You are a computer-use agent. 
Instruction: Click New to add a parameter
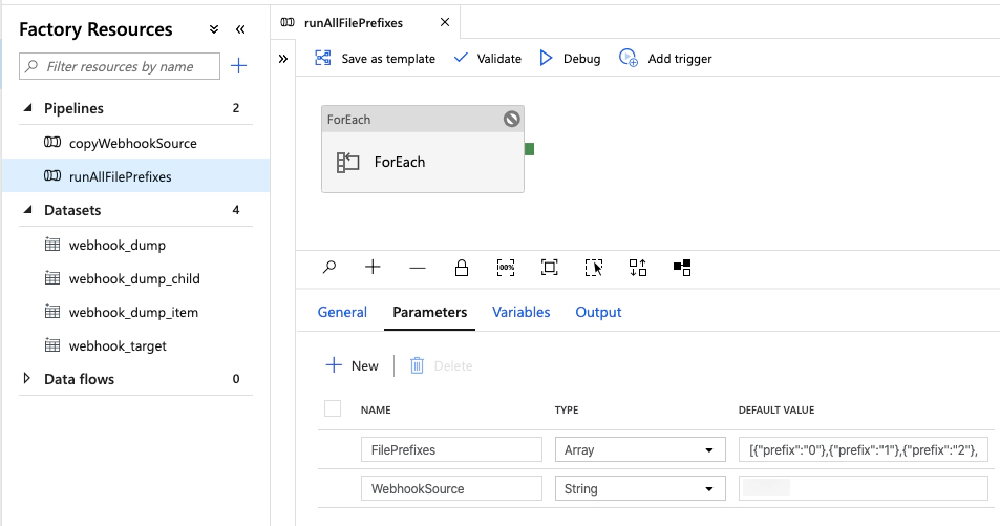point(352,366)
